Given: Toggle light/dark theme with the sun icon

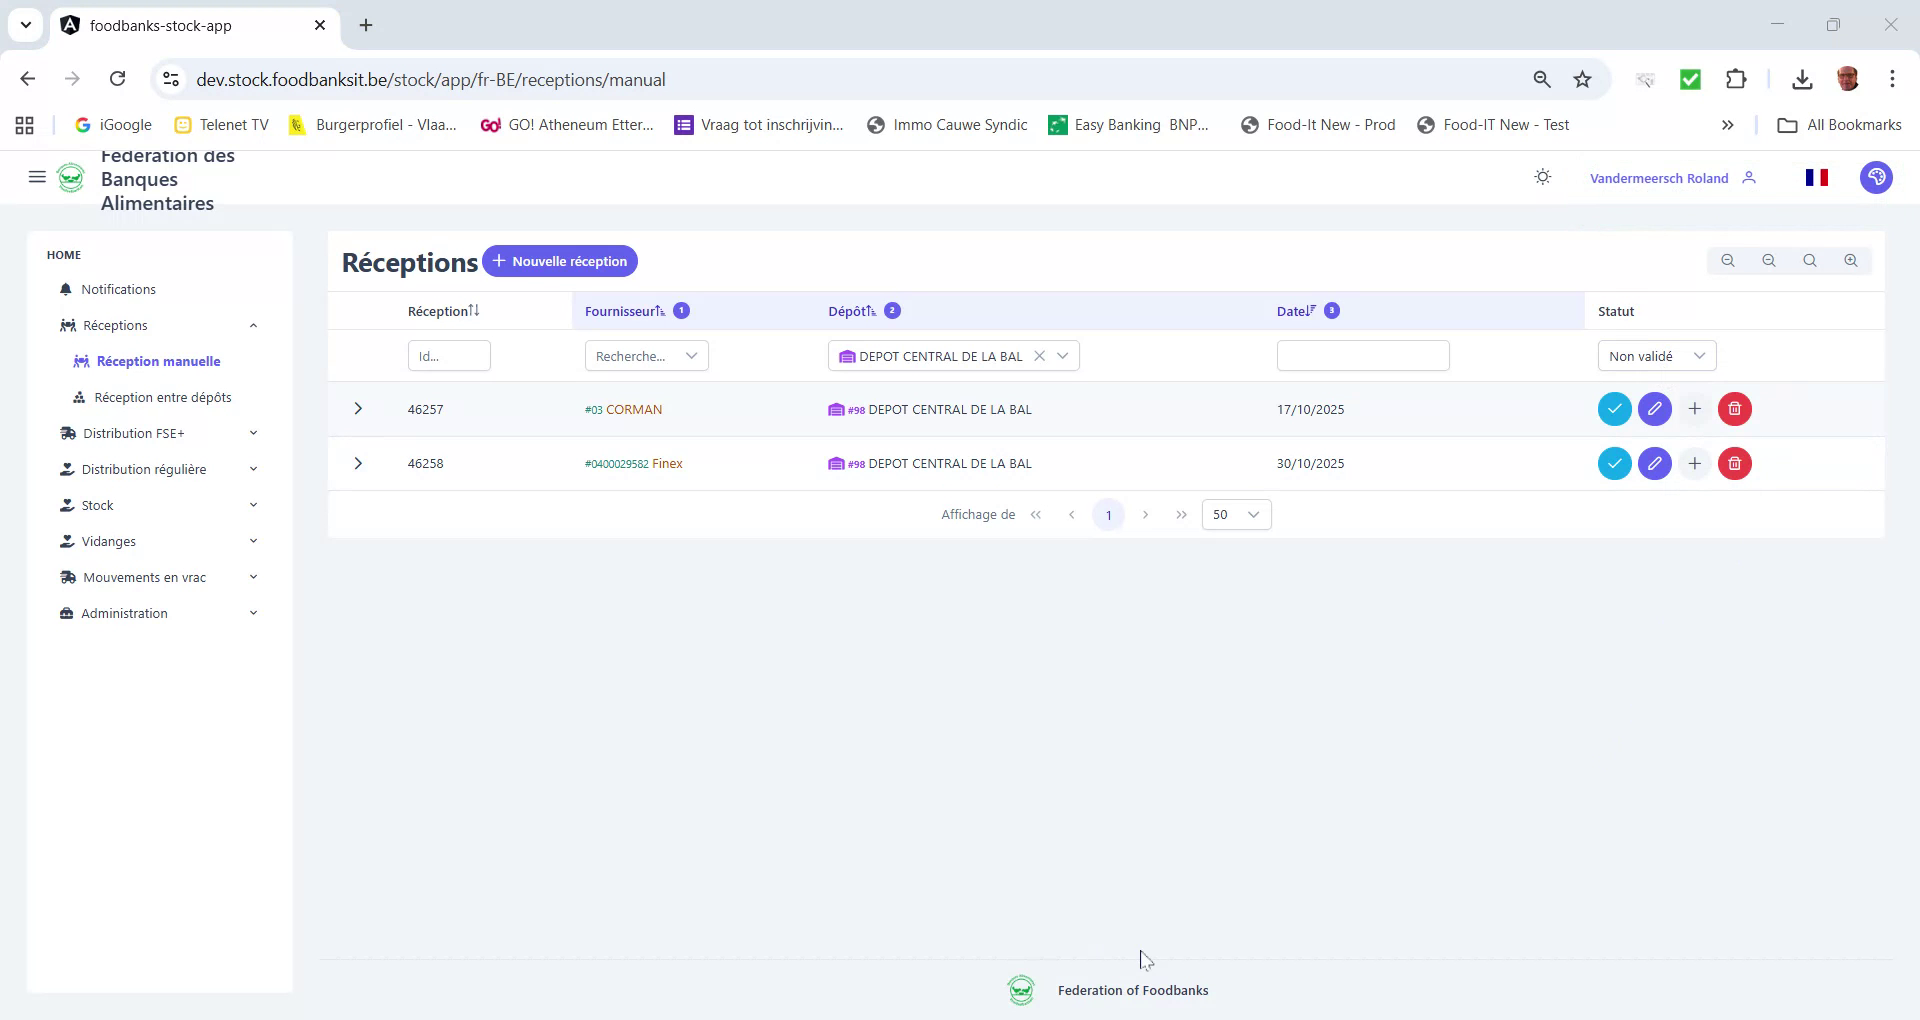Looking at the screenshot, I should tap(1542, 176).
